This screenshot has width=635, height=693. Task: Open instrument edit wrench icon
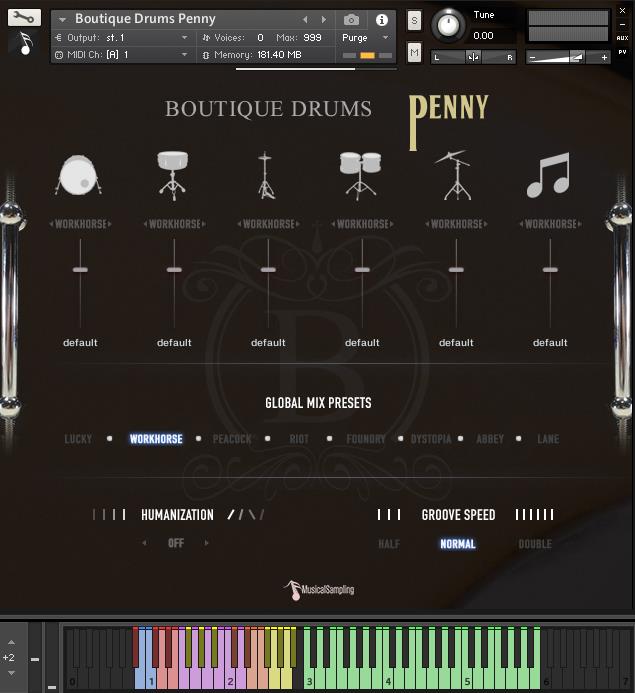pyautogui.click(x=24, y=17)
